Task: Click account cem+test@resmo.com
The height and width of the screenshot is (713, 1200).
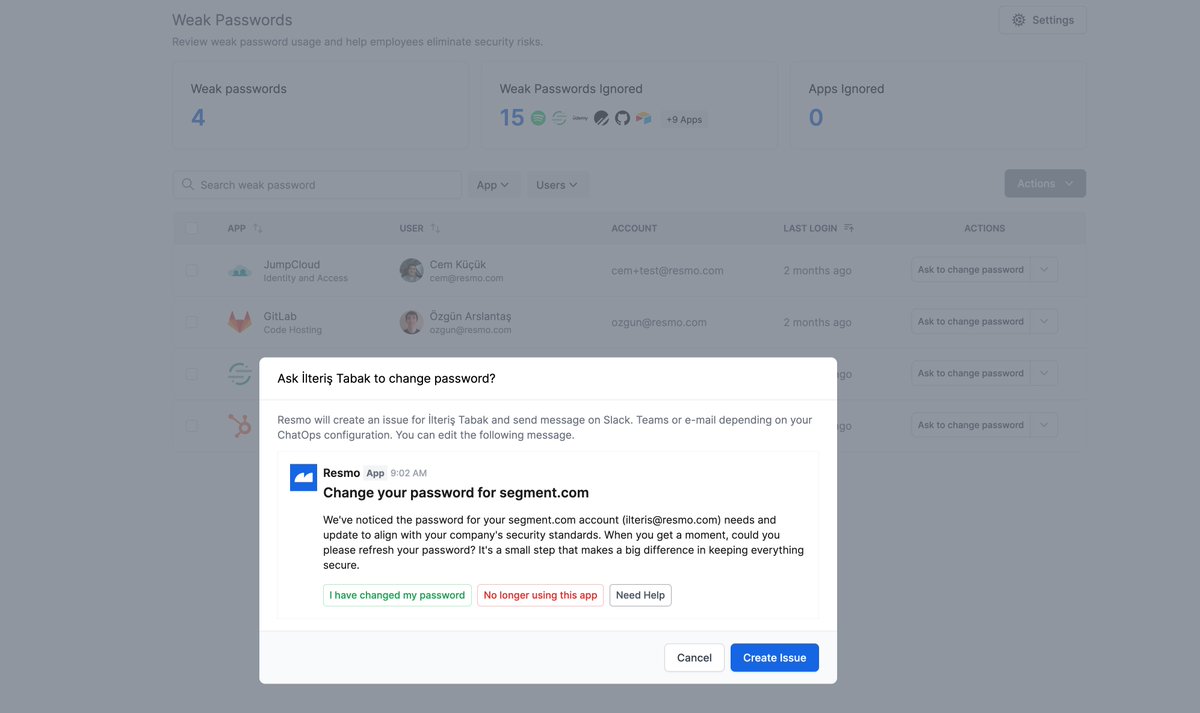Action: (x=667, y=271)
